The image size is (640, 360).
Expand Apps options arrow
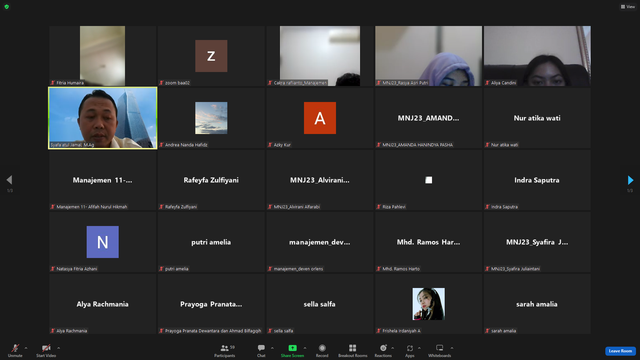point(419,348)
